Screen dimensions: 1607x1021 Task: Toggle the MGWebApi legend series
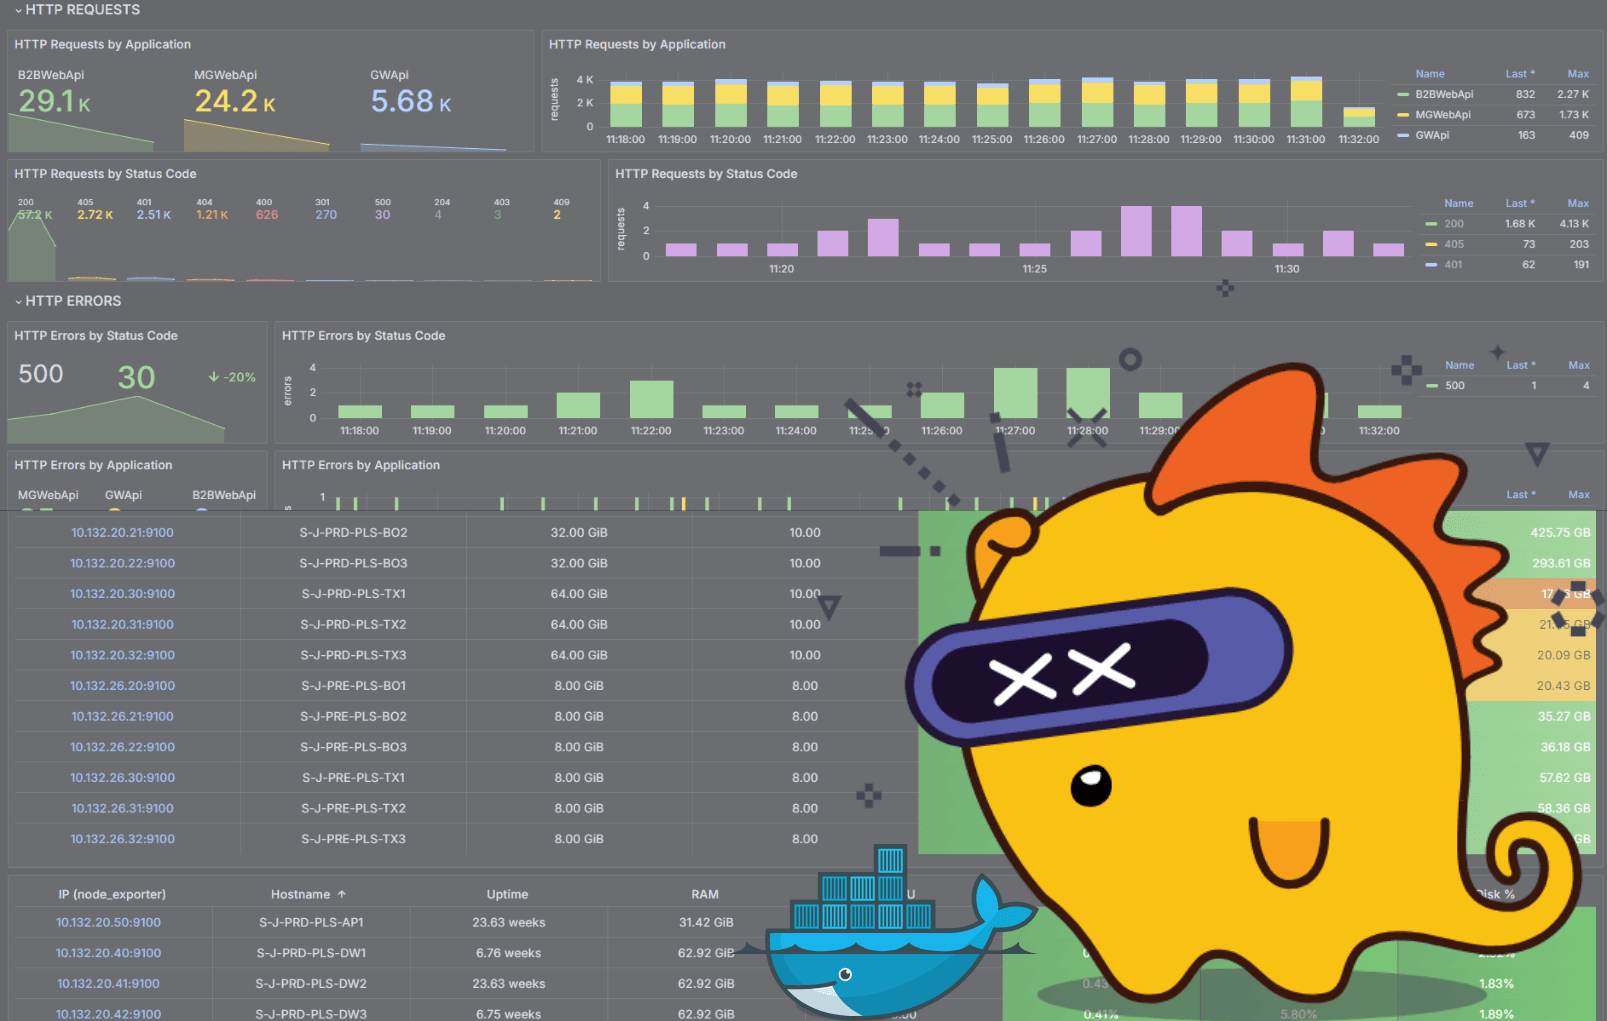(1442, 115)
